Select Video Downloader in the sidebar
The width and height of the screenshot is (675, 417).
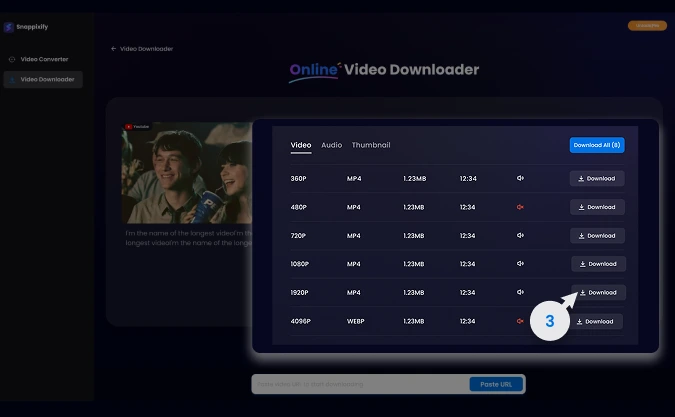[x=46, y=79]
